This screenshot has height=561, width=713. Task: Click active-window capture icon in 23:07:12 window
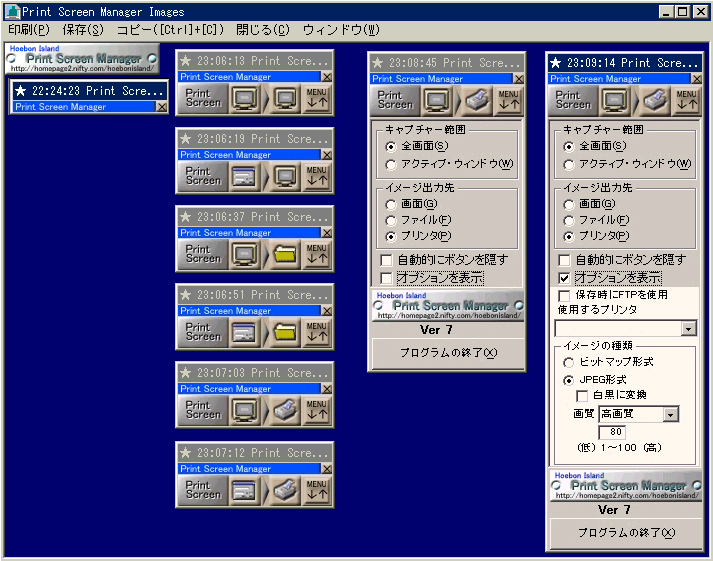[x=245, y=491]
